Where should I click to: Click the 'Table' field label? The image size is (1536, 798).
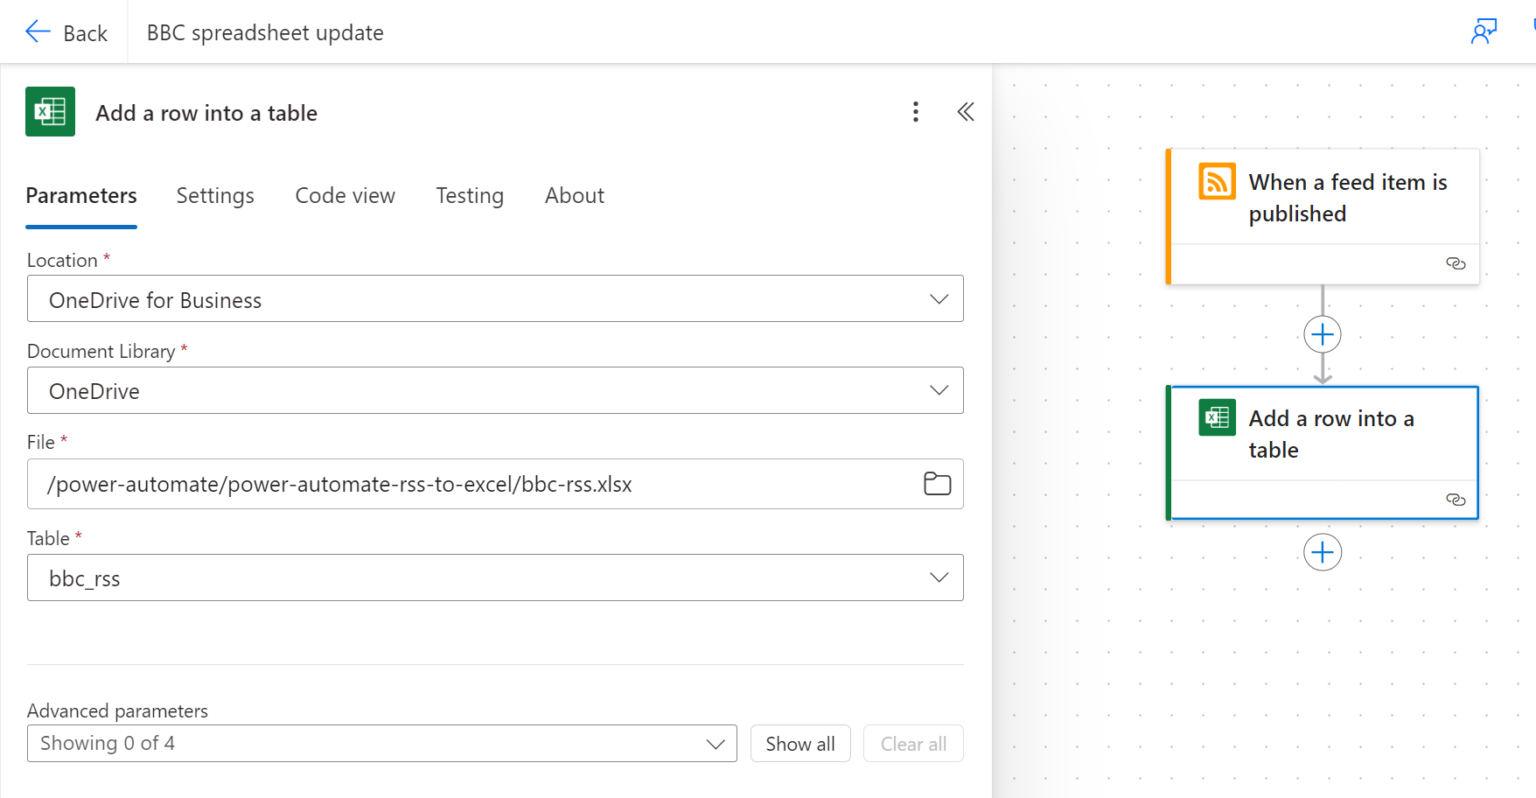[48, 538]
